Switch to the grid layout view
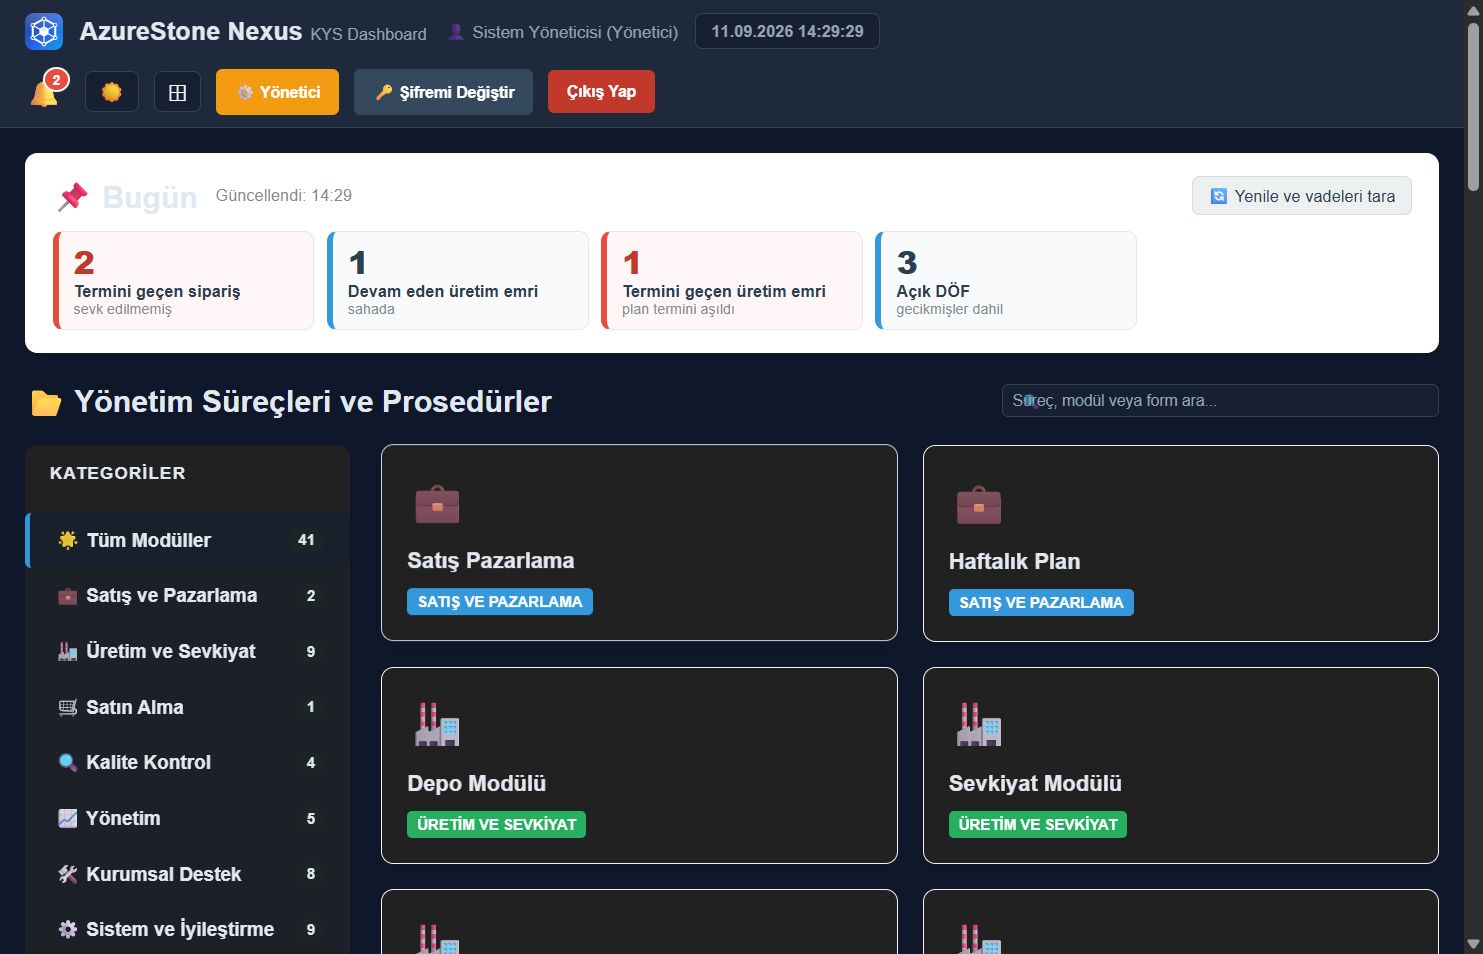 (178, 92)
